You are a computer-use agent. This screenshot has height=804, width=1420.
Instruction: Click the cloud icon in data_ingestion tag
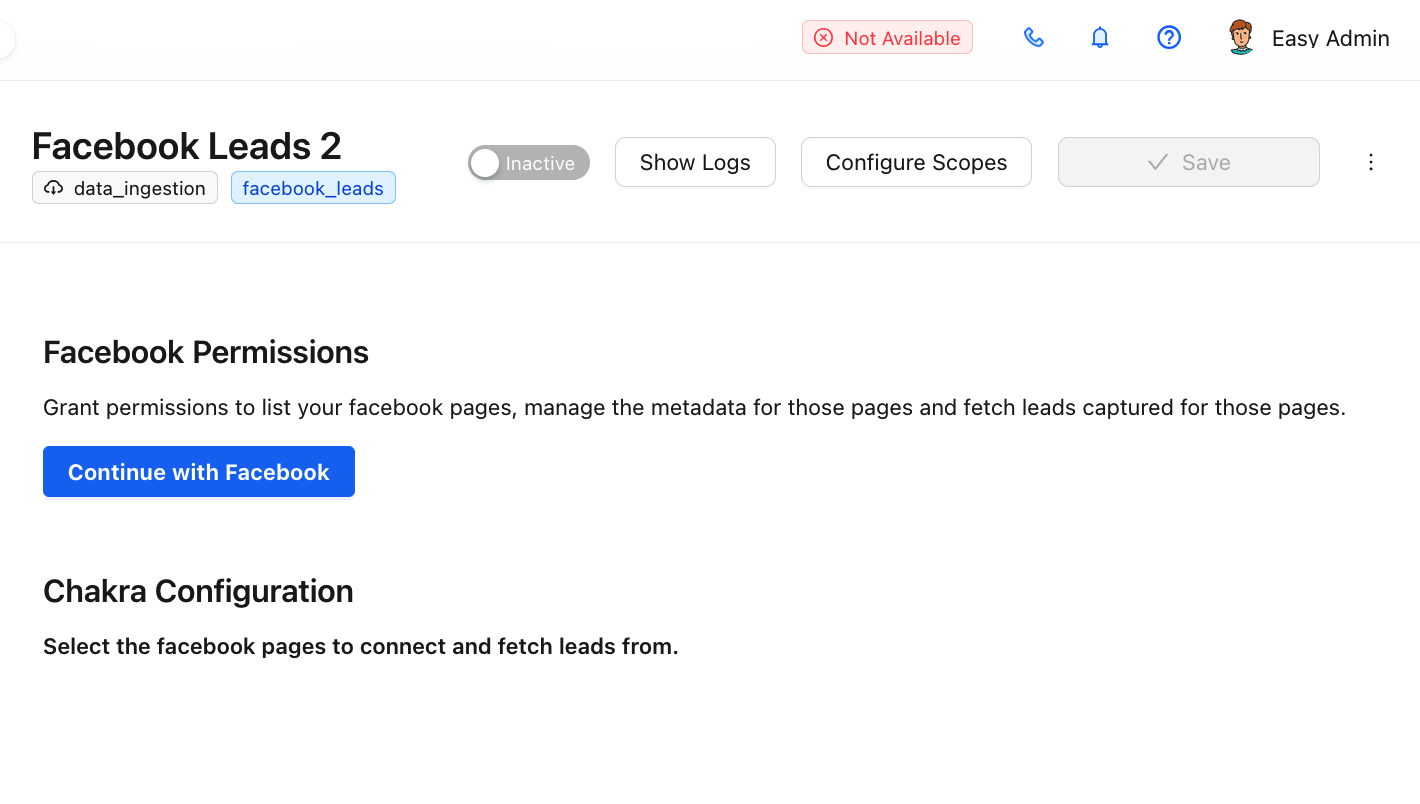pyautogui.click(x=54, y=188)
